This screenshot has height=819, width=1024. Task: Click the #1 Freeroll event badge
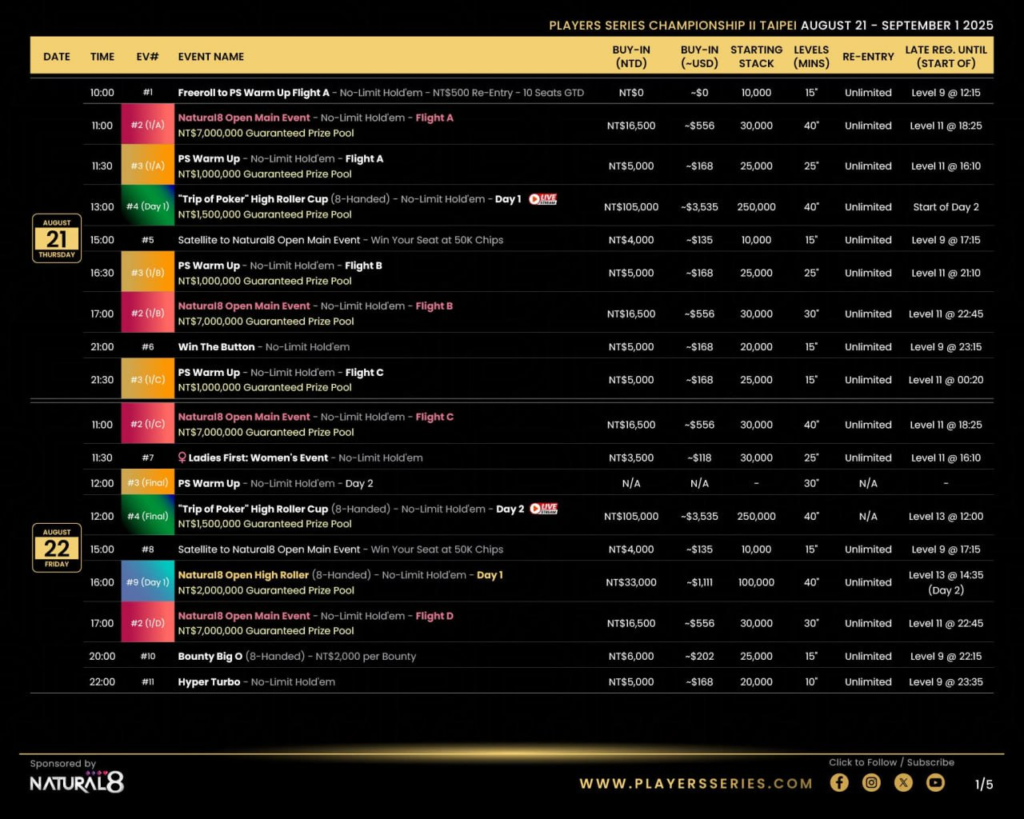(148, 92)
